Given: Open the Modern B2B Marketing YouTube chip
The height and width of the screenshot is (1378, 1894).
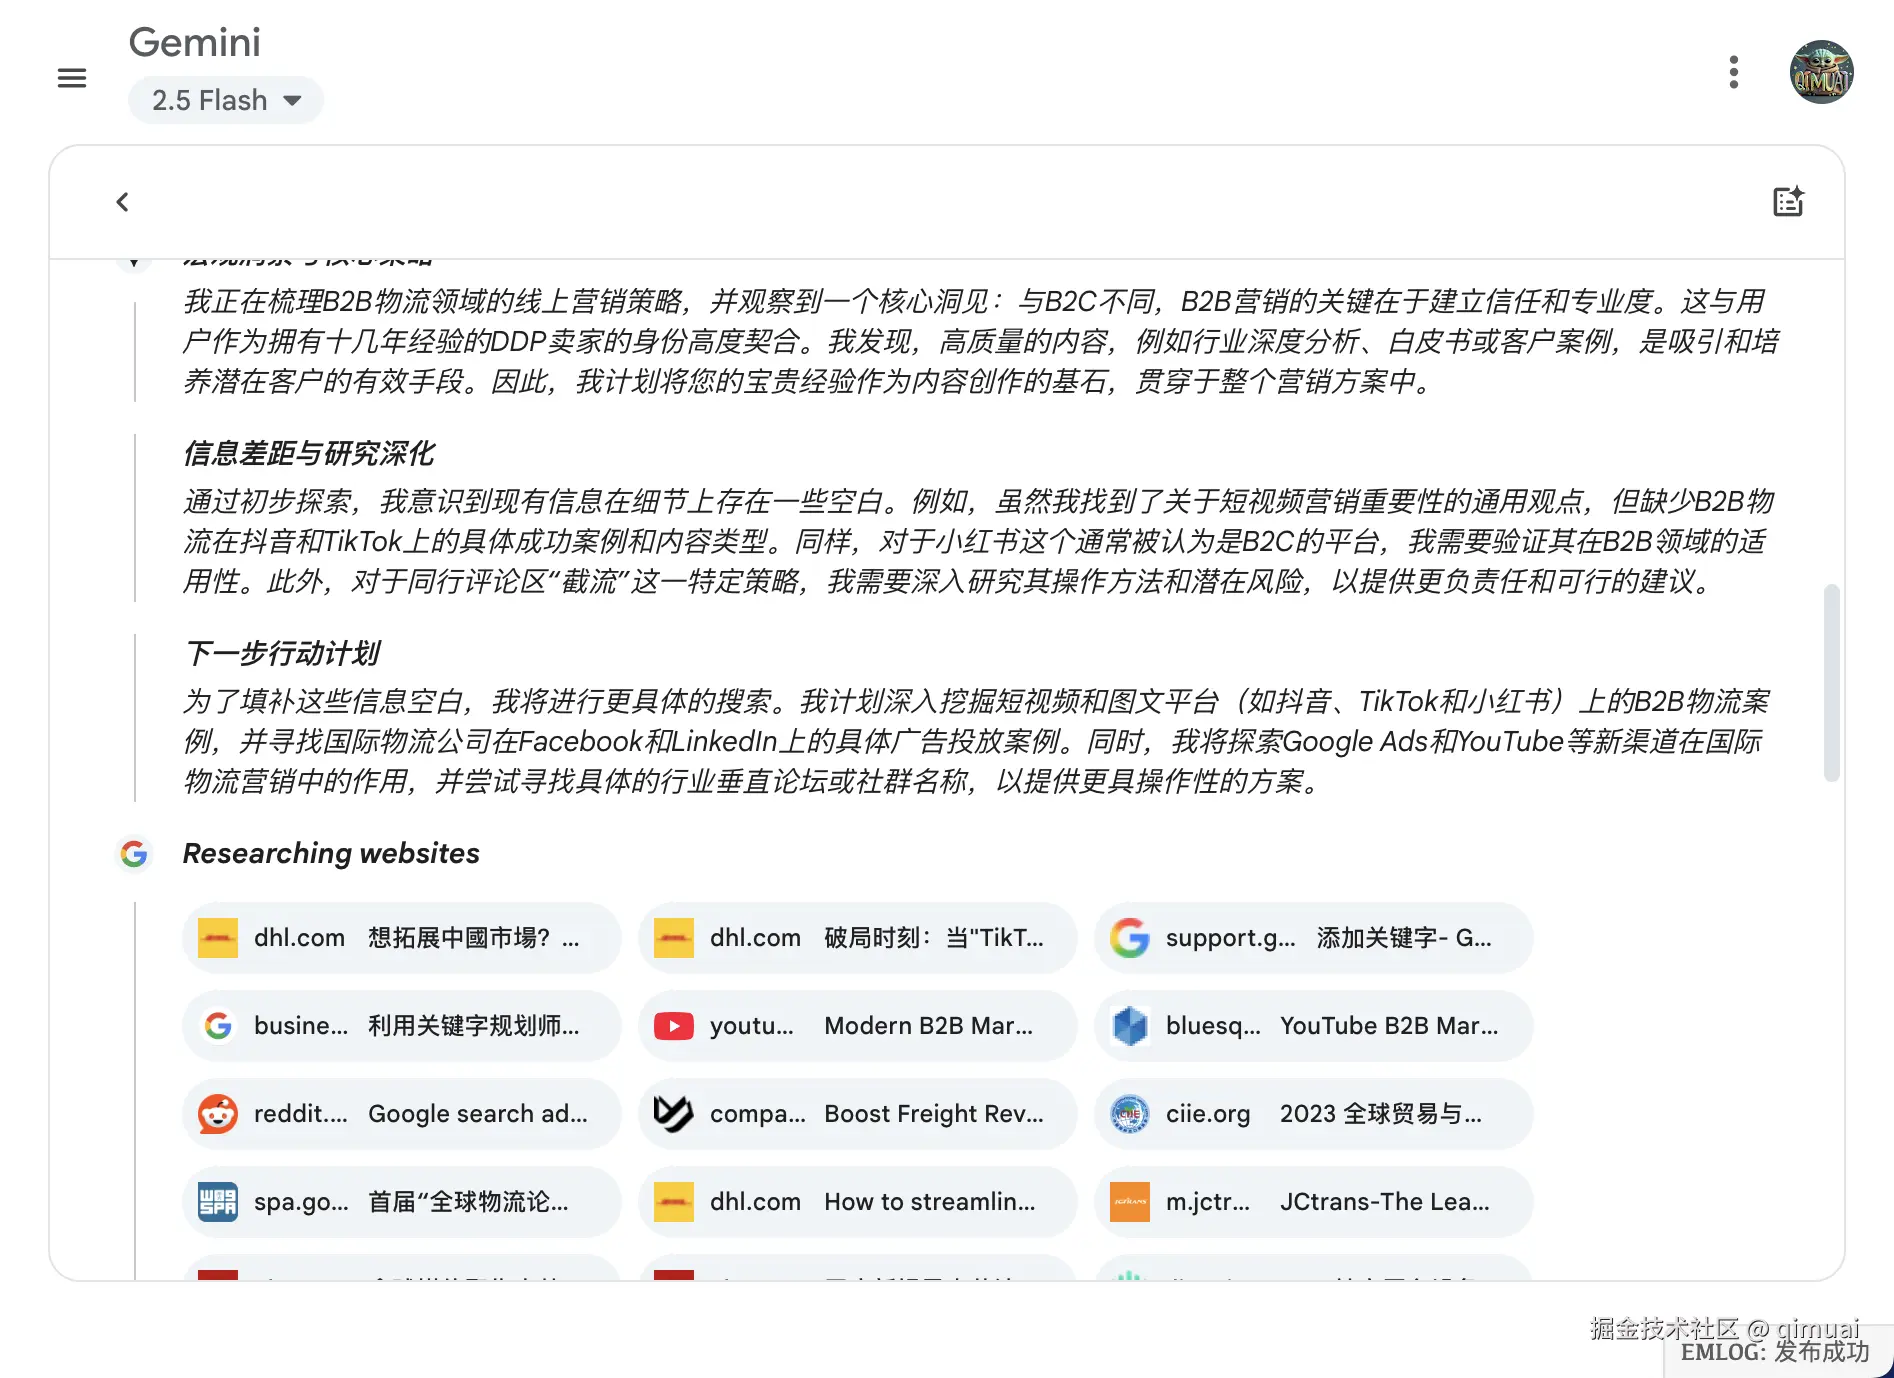Looking at the screenshot, I should (x=857, y=1025).
